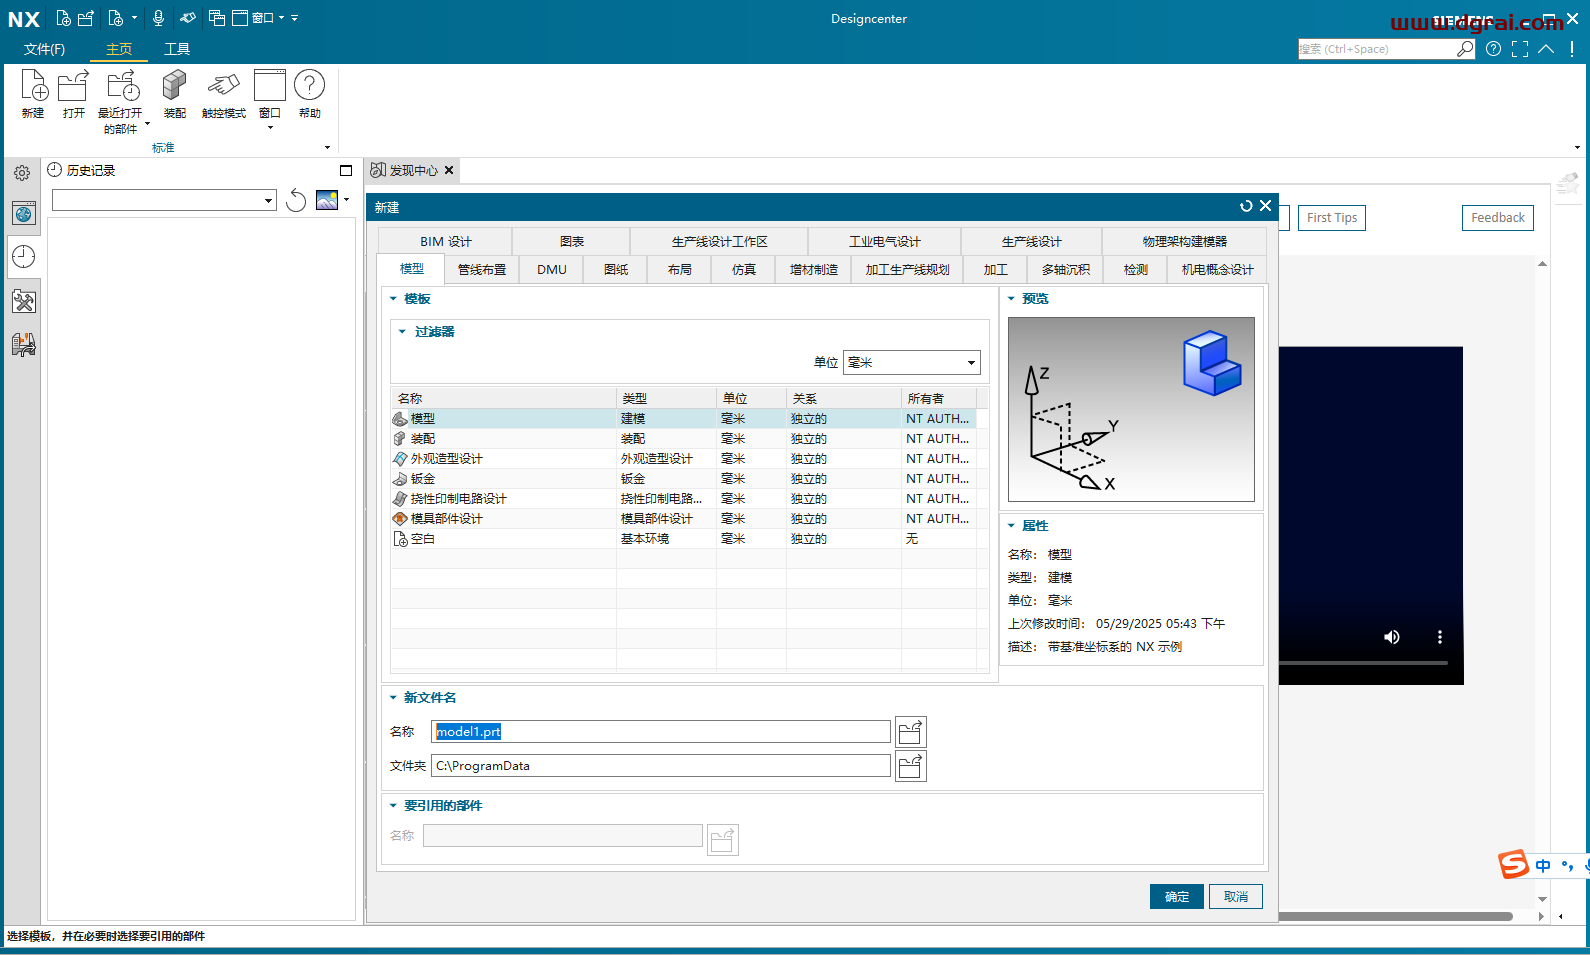Image resolution: width=1590 pixels, height=955 pixels.
Task: Click the 取消 Cancel button
Action: tap(1236, 897)
